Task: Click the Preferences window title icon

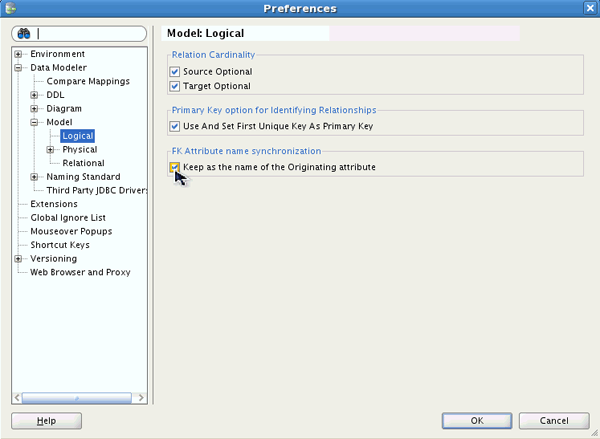Action: click(x=11, y=8)
